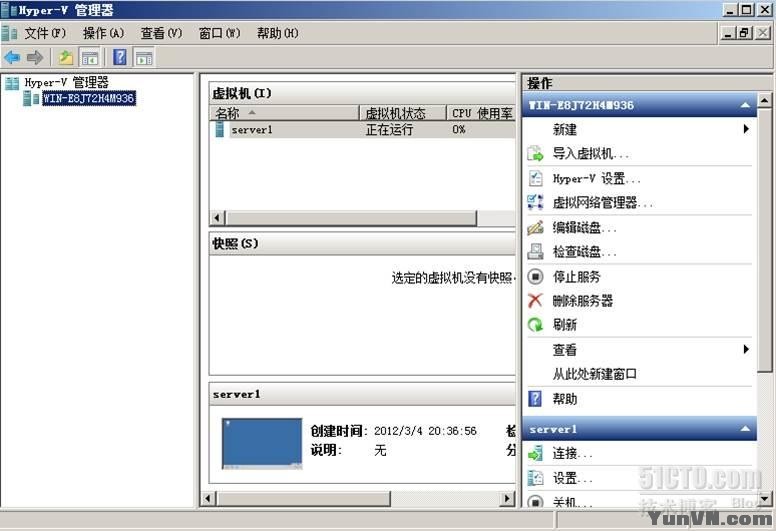Open Hyper-V 设置... action
This screenshot has width=776, height=531.
(x=597, y=178)
